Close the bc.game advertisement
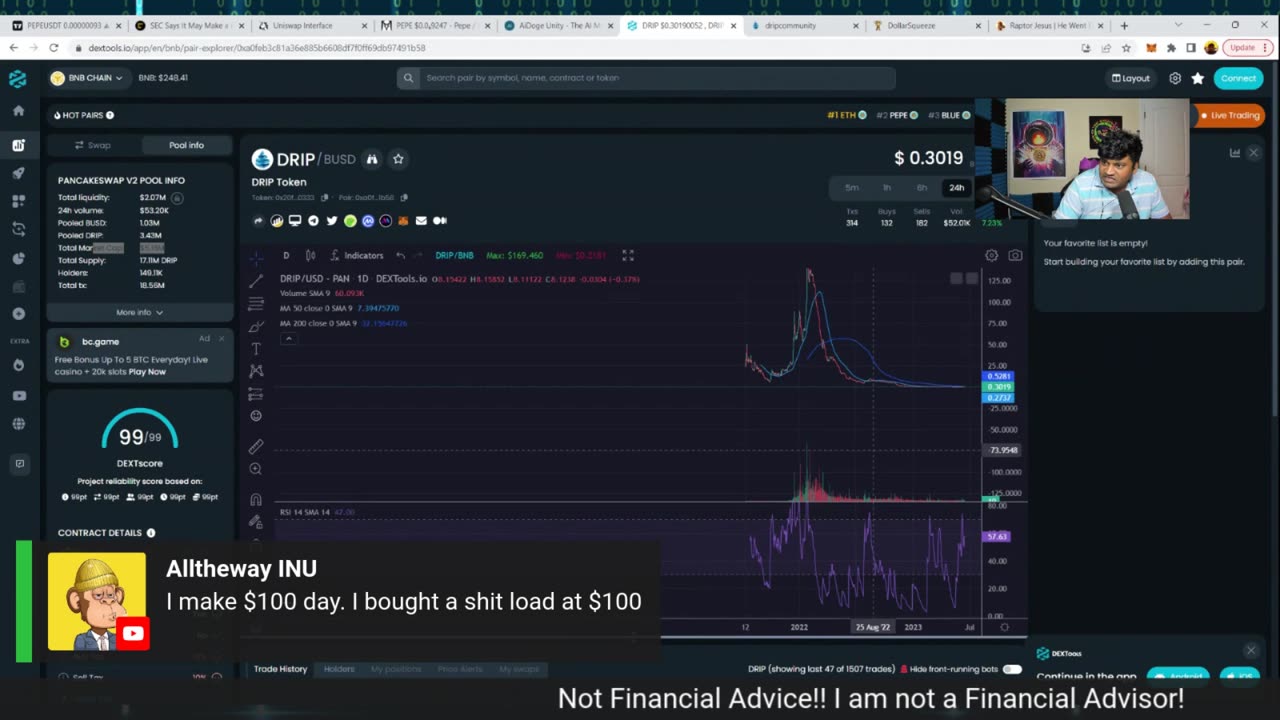The width and height of the screenshot is (1280, 720). click(x=221, y=339)
